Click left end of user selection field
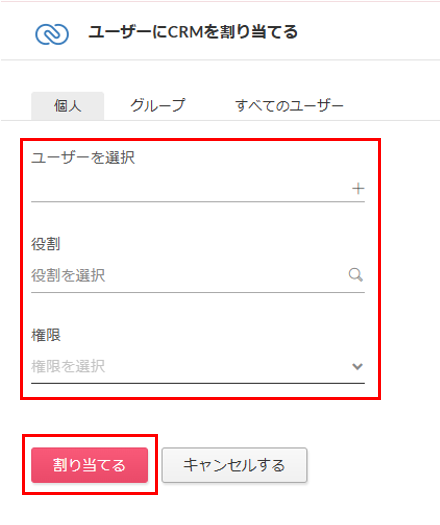Viewport: 440px width, 525px height. (37, 189)
